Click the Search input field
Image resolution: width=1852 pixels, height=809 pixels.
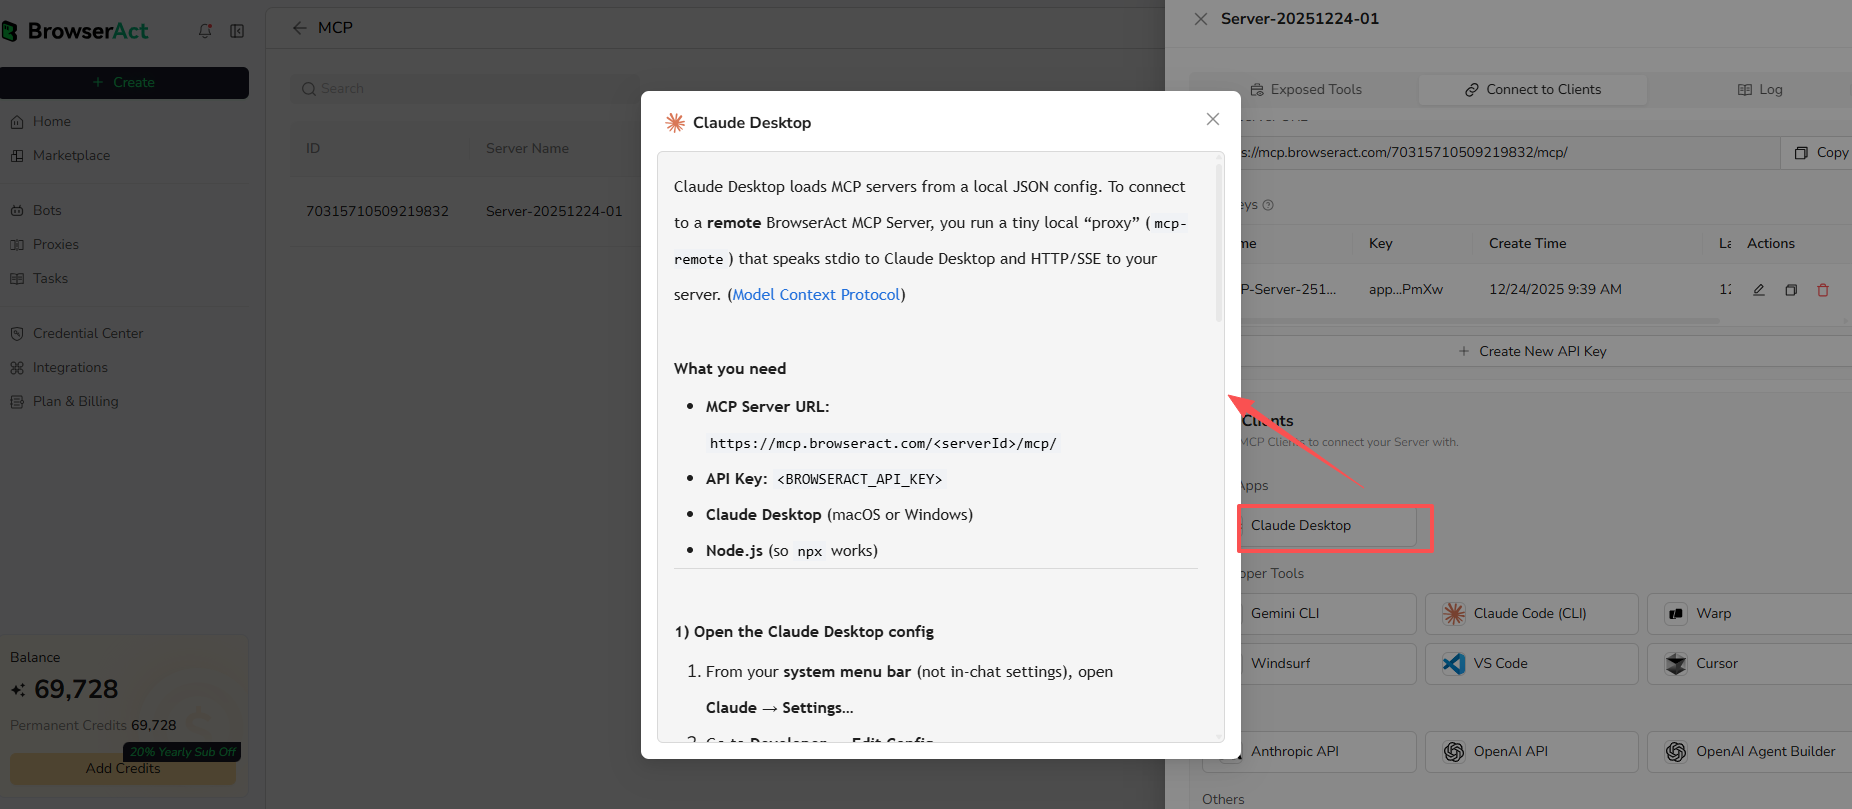(465, 89)
